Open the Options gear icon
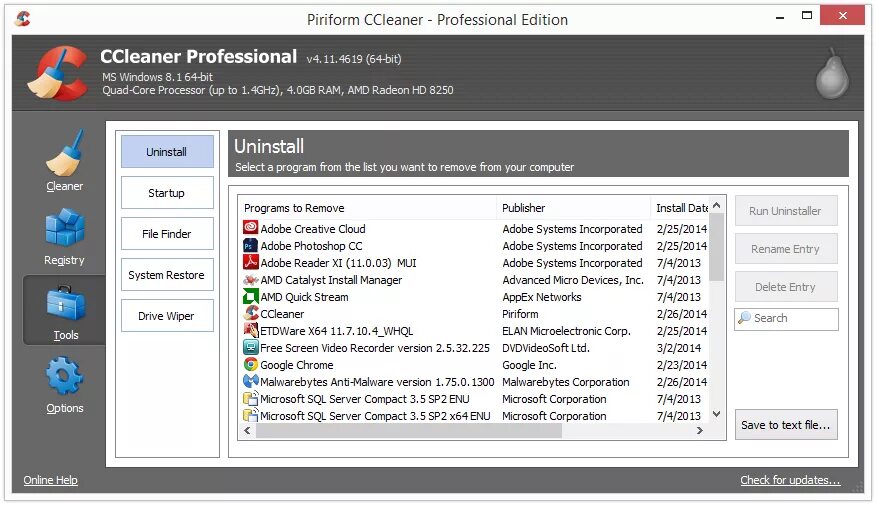Viewport: 877px width, 505px height. (x=65, y=376)
